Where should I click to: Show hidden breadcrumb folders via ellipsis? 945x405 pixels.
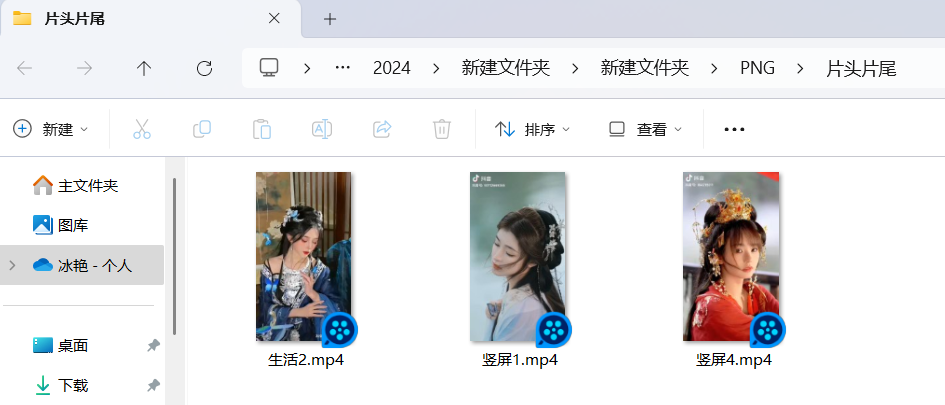(342, 68)
